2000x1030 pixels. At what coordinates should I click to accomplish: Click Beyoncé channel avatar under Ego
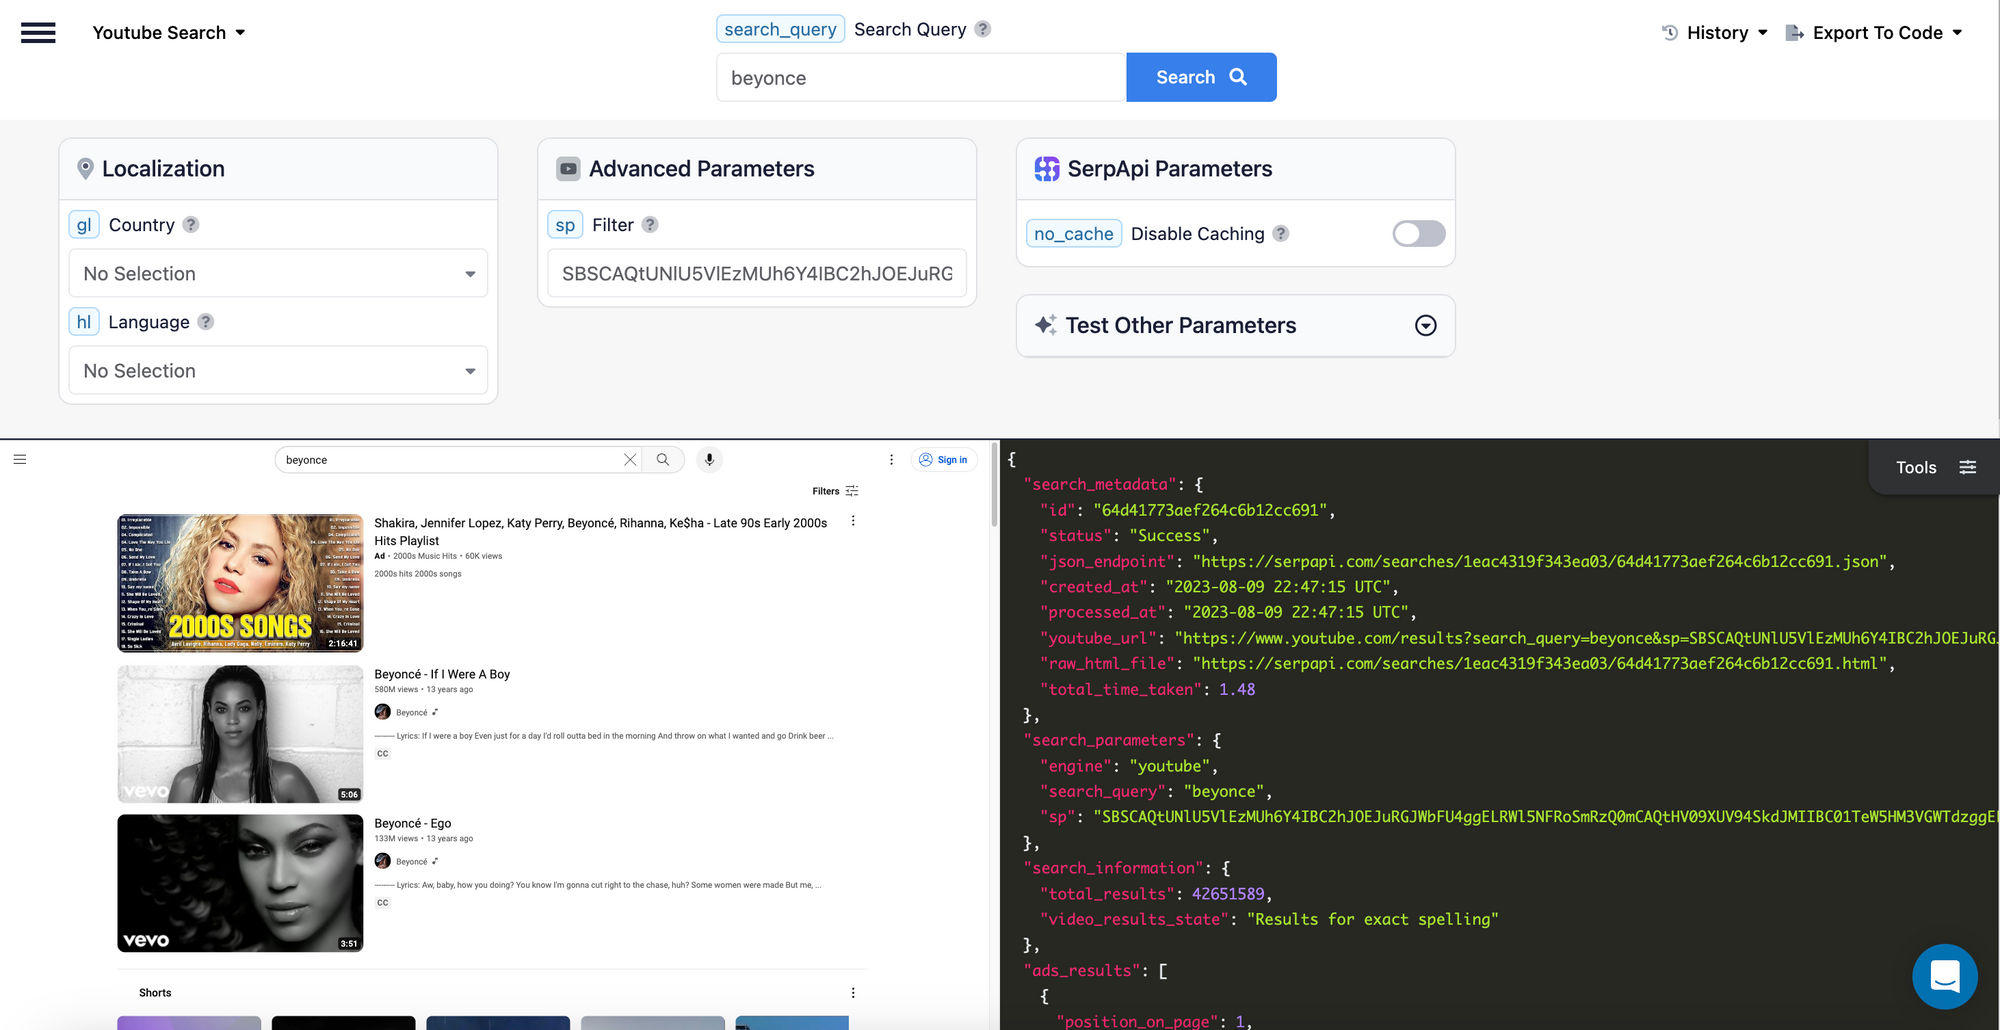tap(382, 861)
